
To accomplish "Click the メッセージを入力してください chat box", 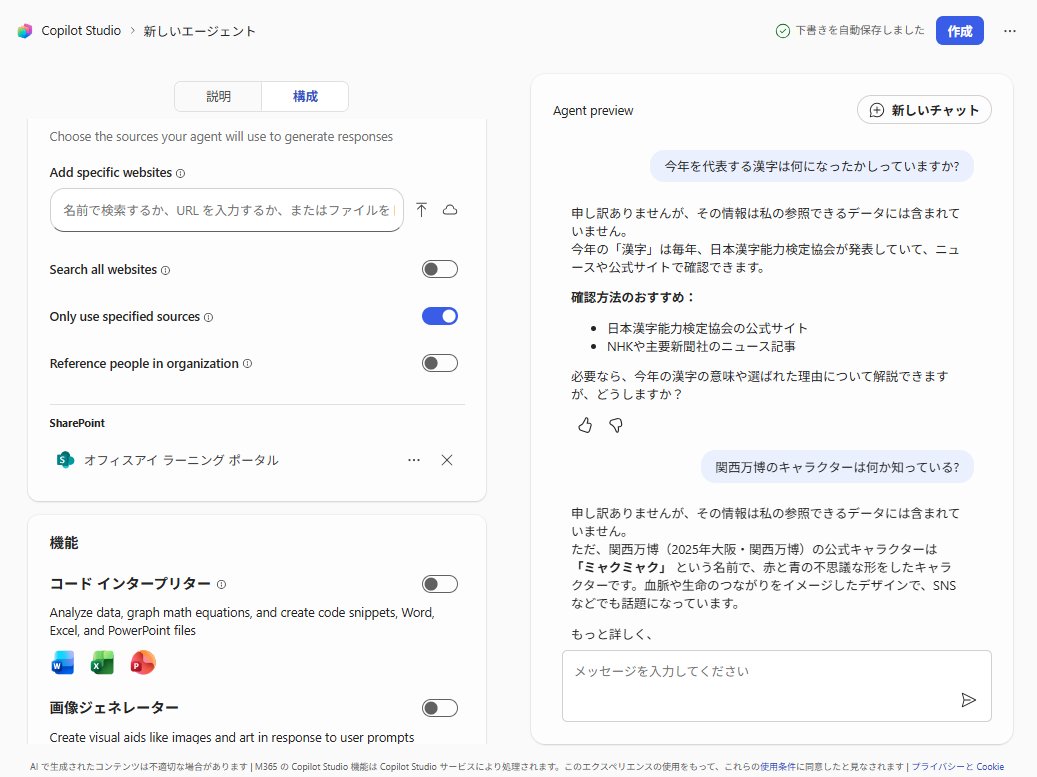I will [x=776, y=686].
